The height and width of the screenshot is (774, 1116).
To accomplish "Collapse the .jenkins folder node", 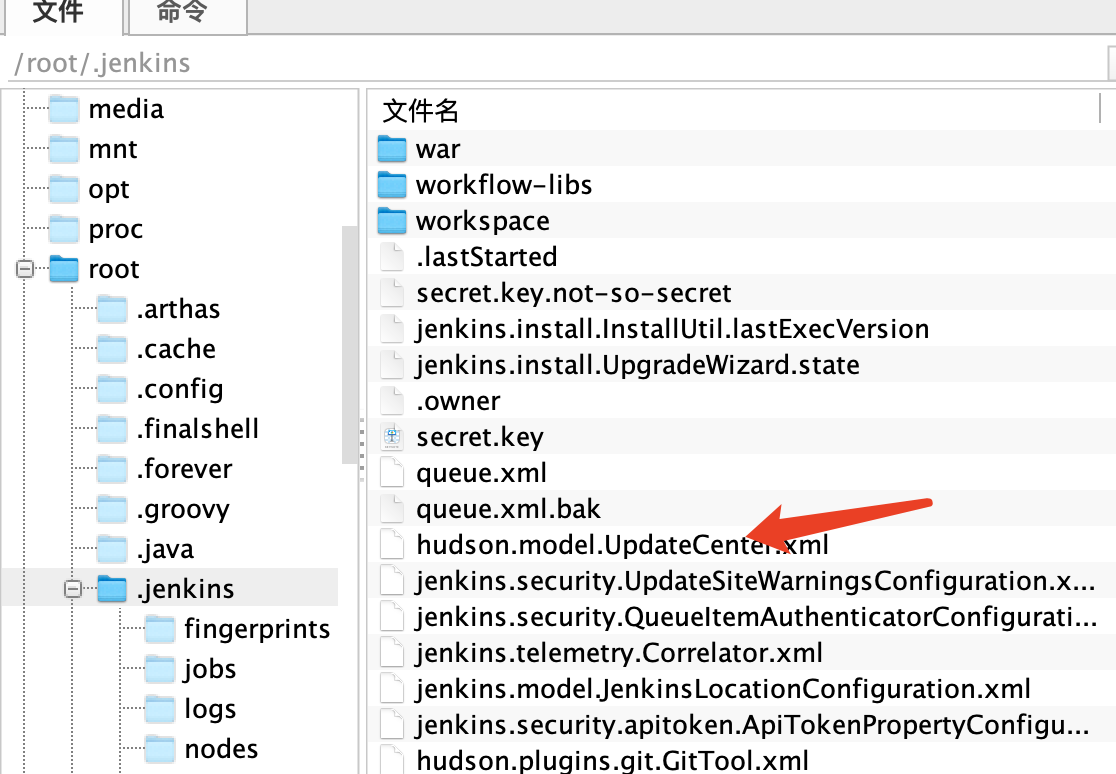I will [x=73, y=589].
